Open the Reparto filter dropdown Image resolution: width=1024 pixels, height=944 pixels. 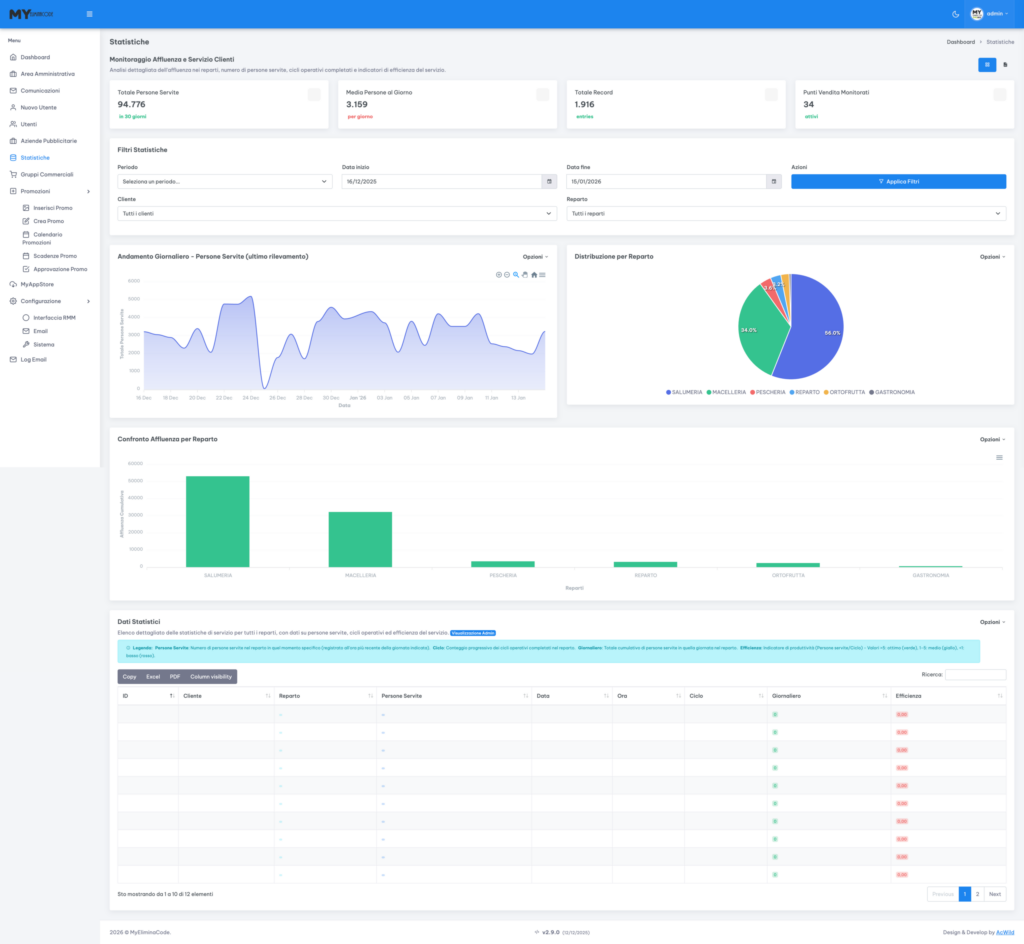[786, 213]
